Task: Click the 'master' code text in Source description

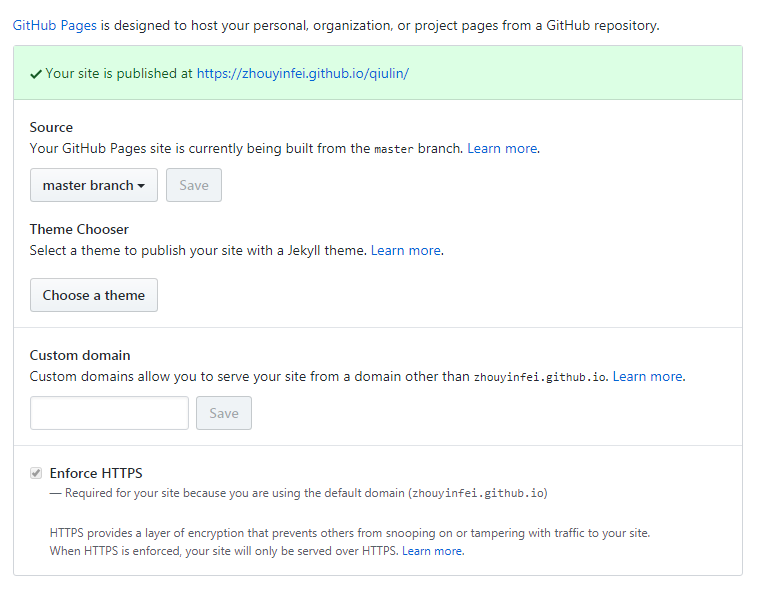Action: (x=394, y=149)
